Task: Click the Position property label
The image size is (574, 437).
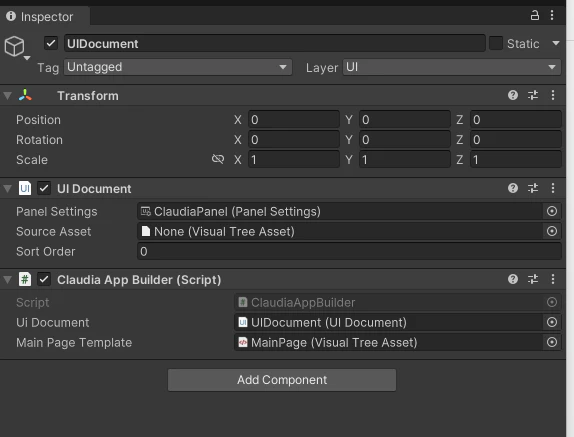Action: coord(38,120)
